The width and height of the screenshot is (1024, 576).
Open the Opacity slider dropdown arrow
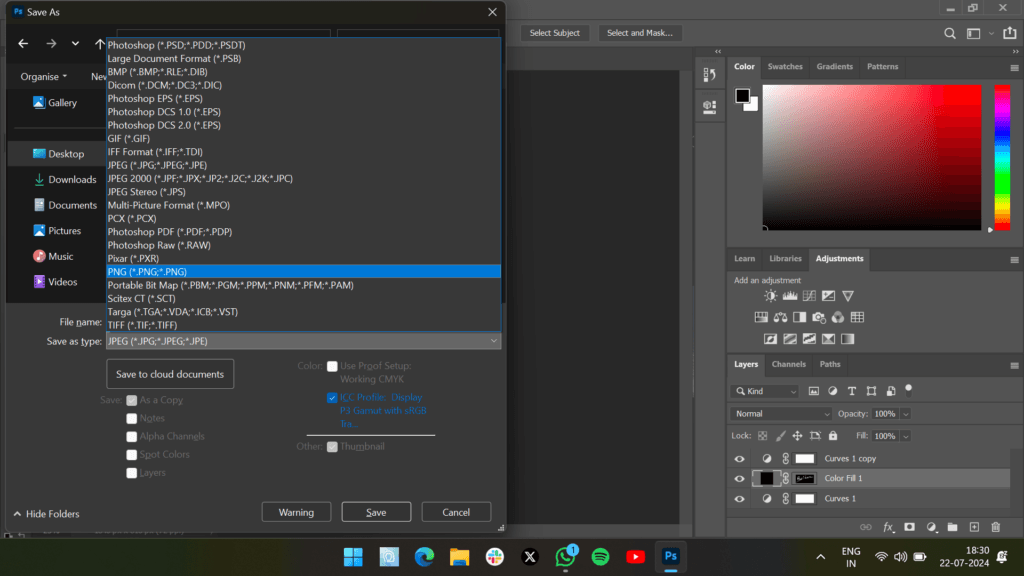point(905,414)
